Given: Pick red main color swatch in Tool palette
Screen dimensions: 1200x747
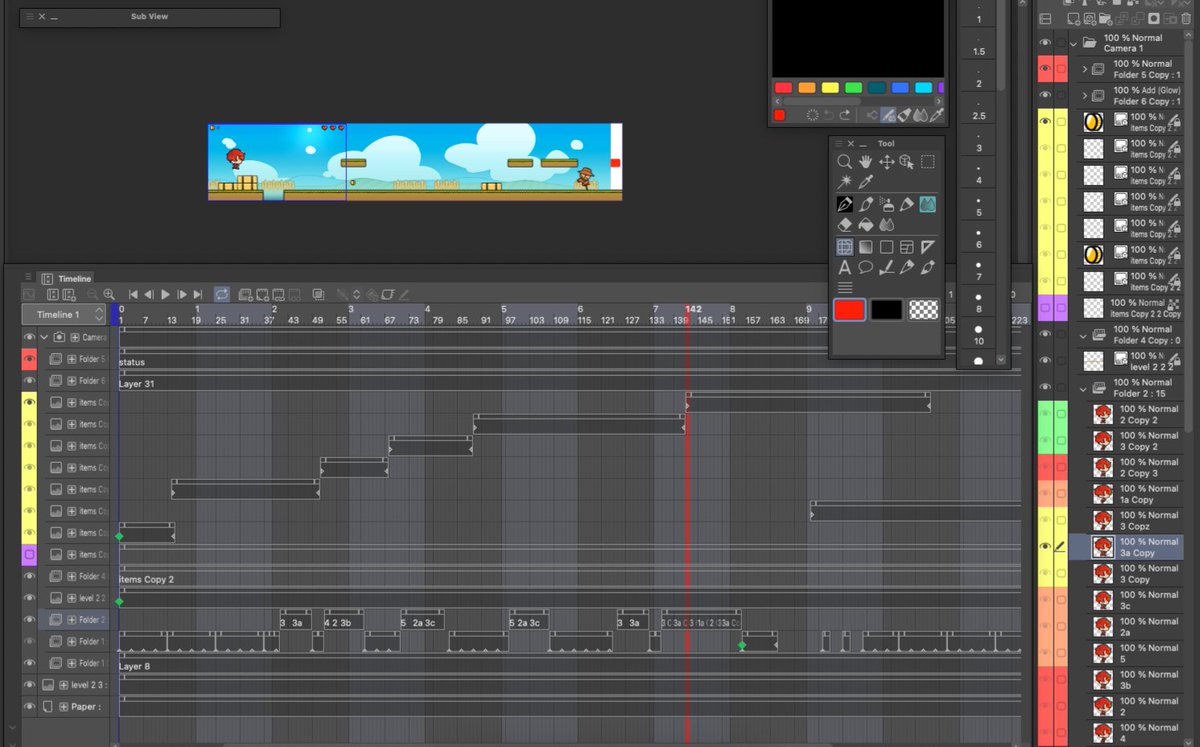Looking at the screenshot, I should pyautogui.click(x=849, y=310).
